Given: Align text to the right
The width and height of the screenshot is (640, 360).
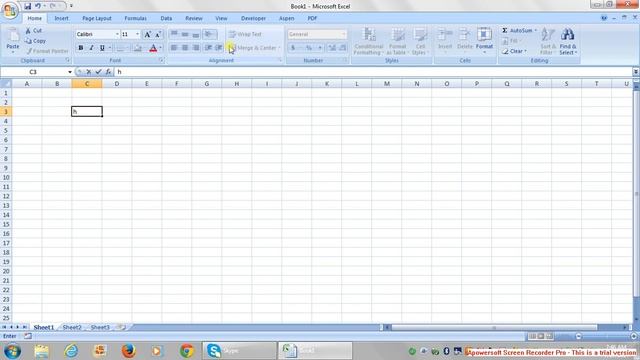Looking at the screenshot, I should 196,48.
